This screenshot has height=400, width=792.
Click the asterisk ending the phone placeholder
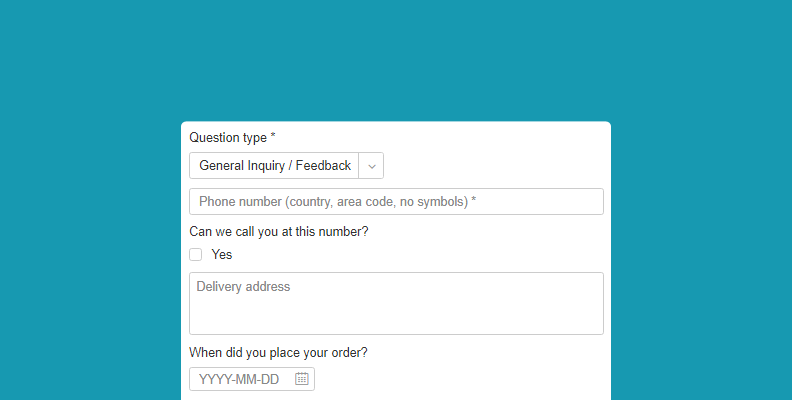(x=474, y=199)
